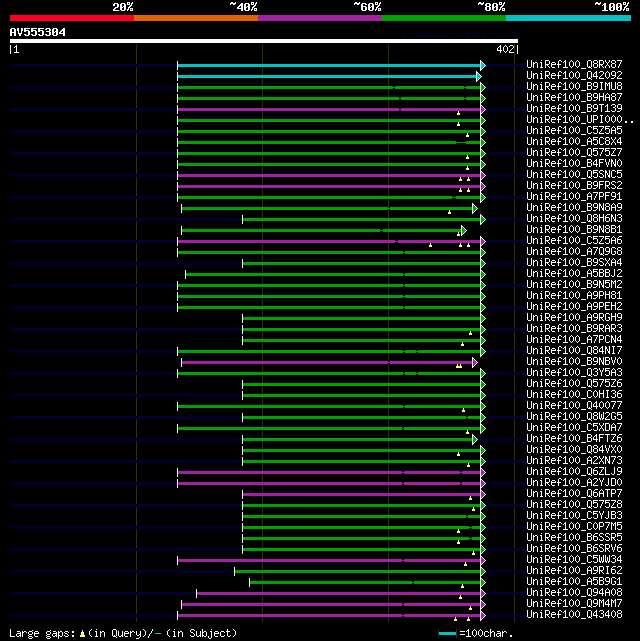Click the red 20% identity legend segment
640x641 pixels.
[72, 18]
